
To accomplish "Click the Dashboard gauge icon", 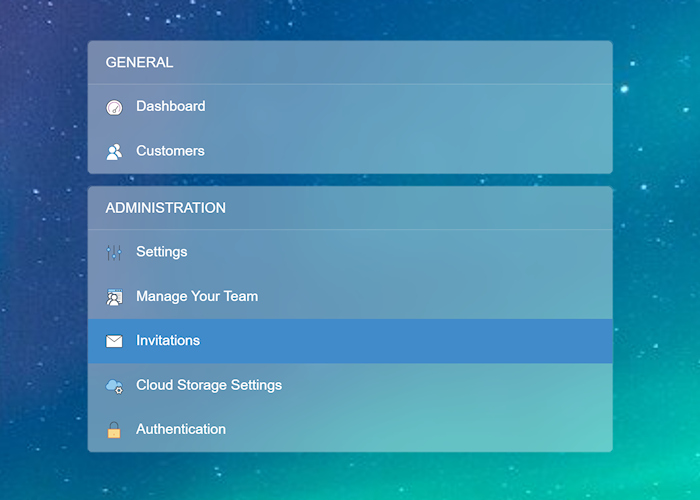I will (x=114, y=107).
